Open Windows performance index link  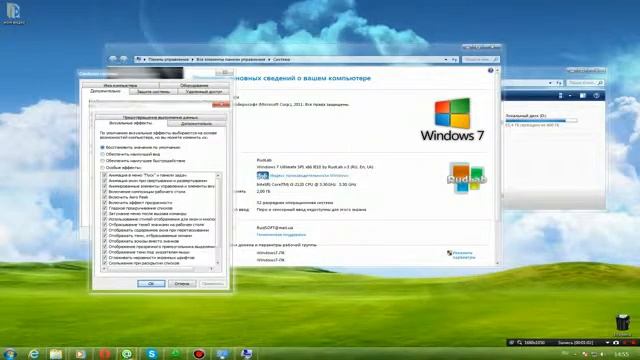pyautogui.click(x=309, y=176)
